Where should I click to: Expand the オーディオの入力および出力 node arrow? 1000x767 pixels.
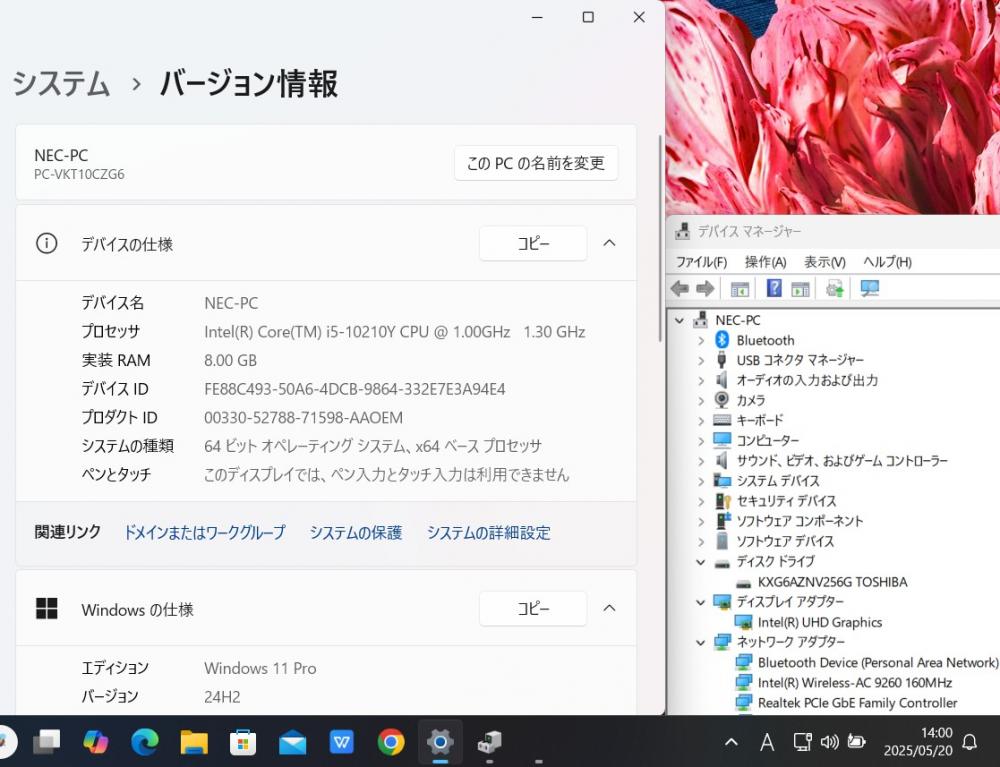tap(701, 381)
